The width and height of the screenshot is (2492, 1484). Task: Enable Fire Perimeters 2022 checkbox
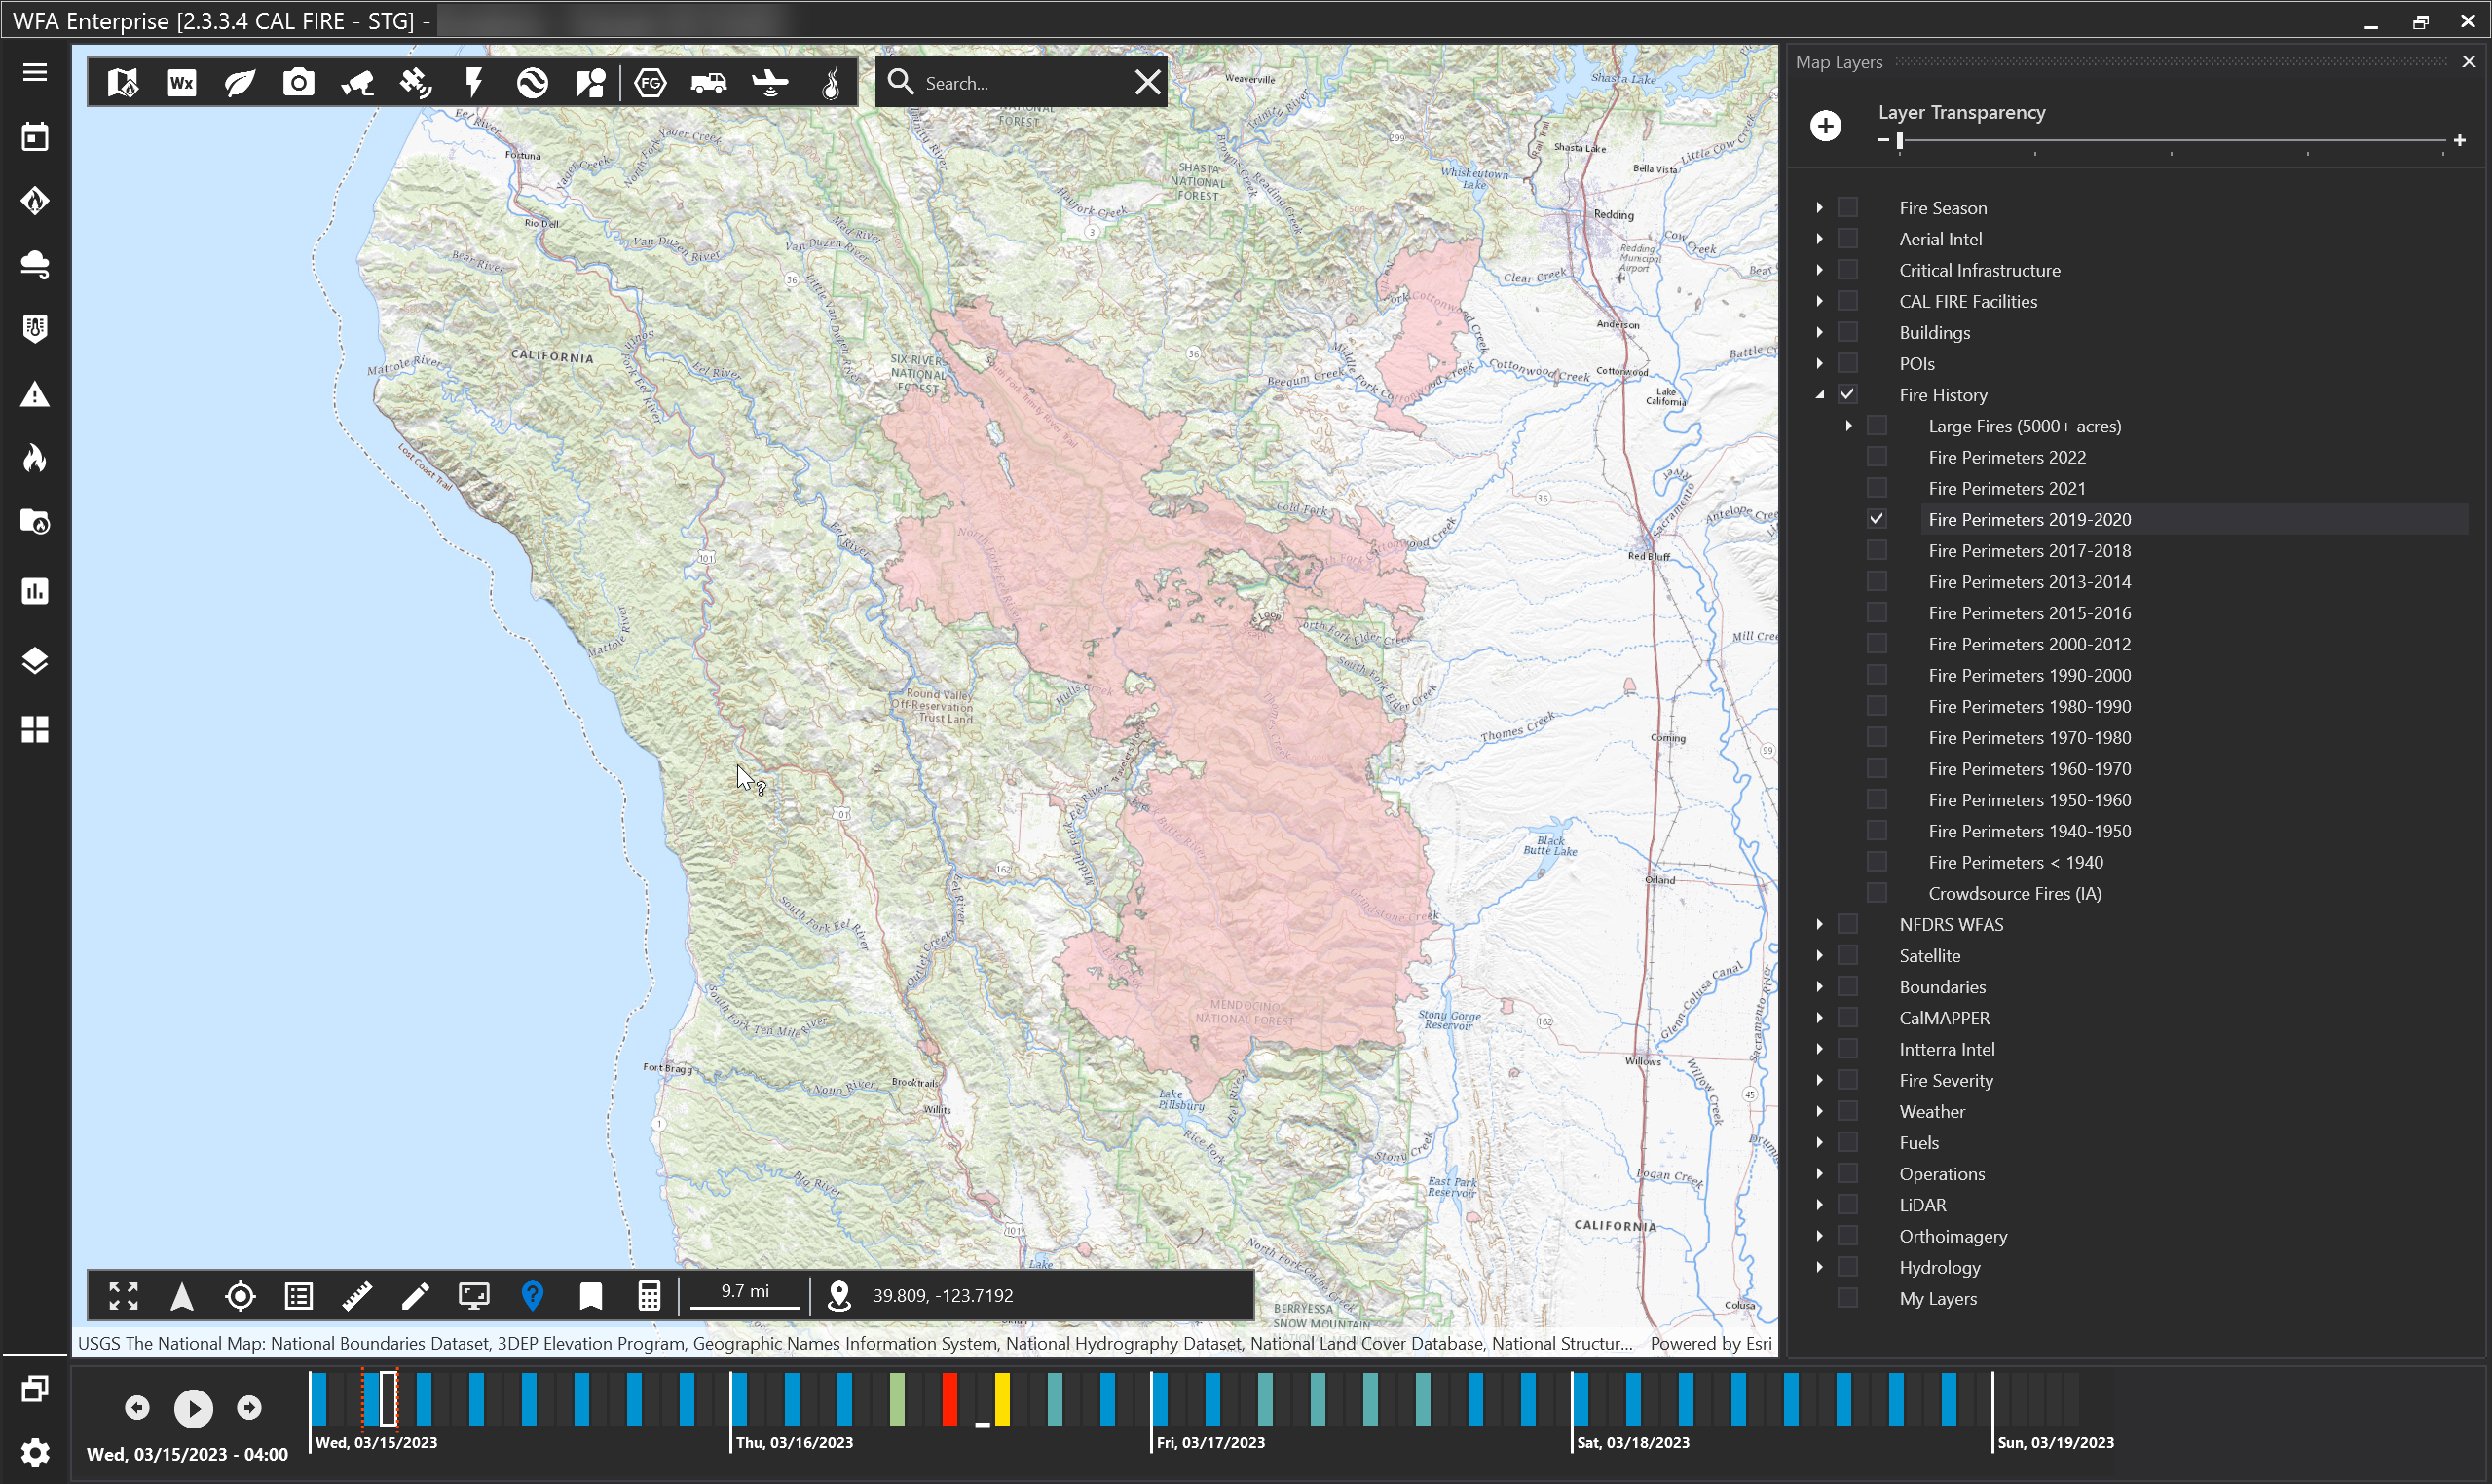[x=1877, y=457]
